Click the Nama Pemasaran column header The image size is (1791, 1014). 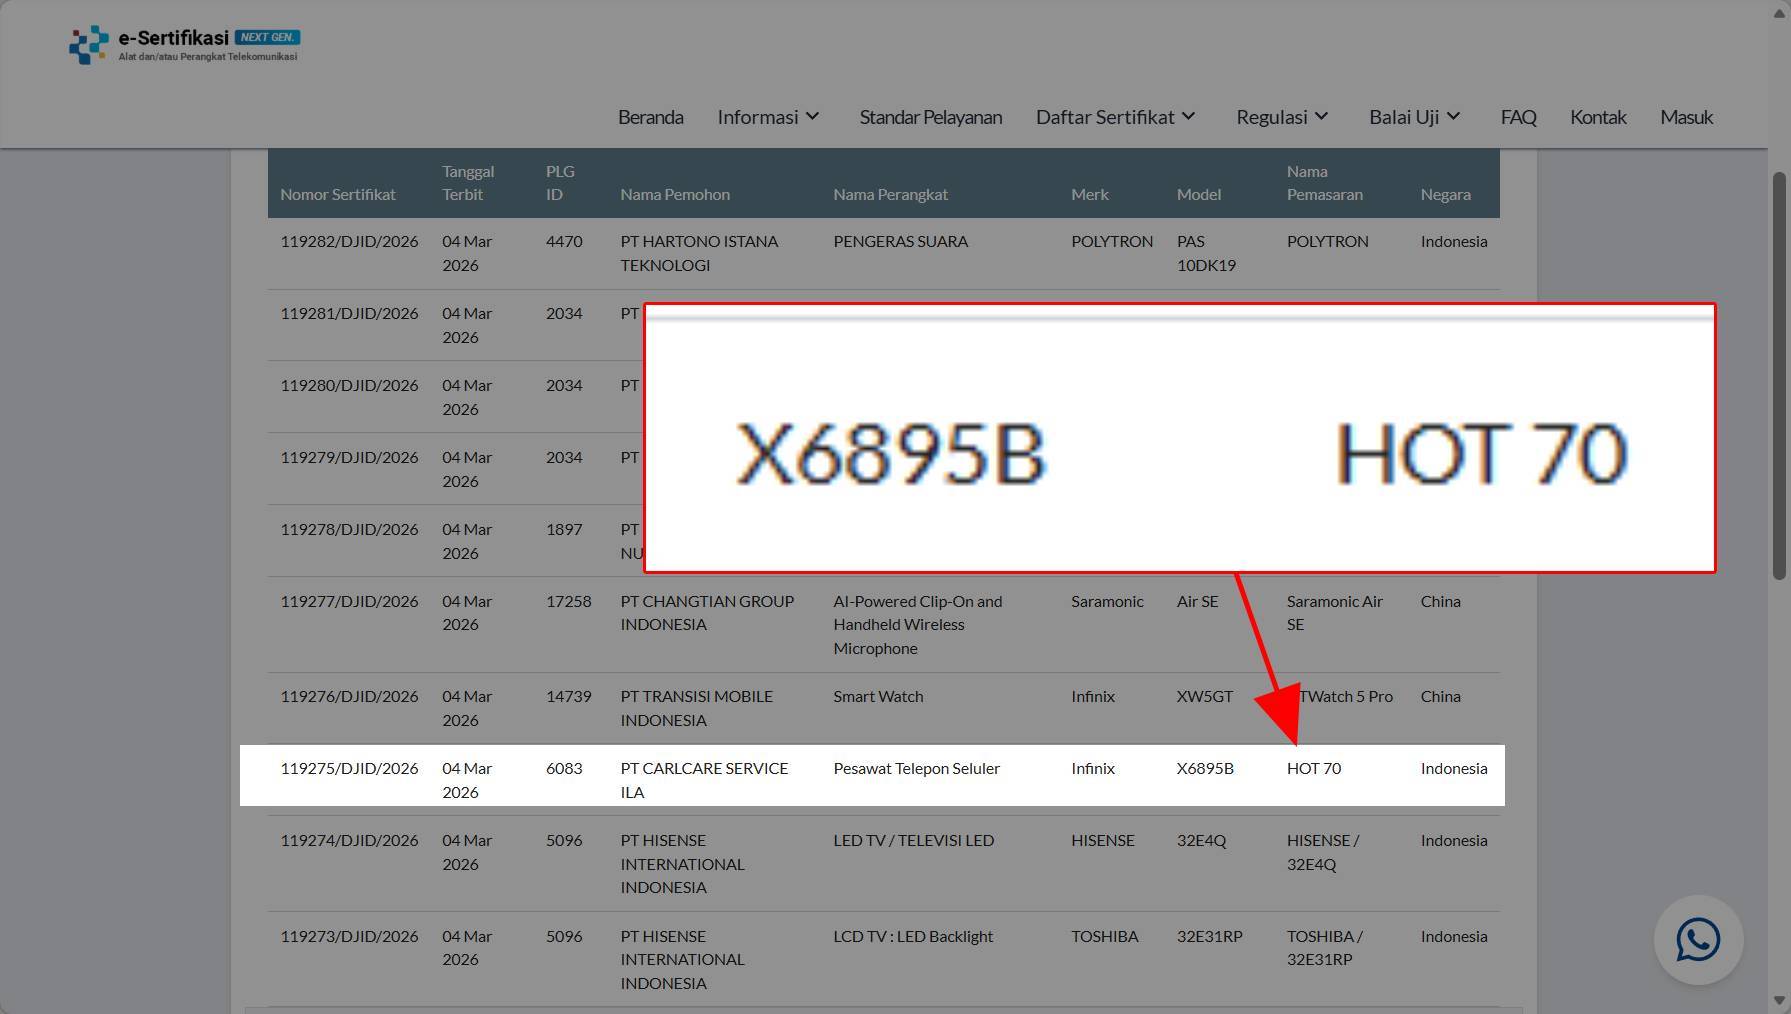tap(1325, 183)
